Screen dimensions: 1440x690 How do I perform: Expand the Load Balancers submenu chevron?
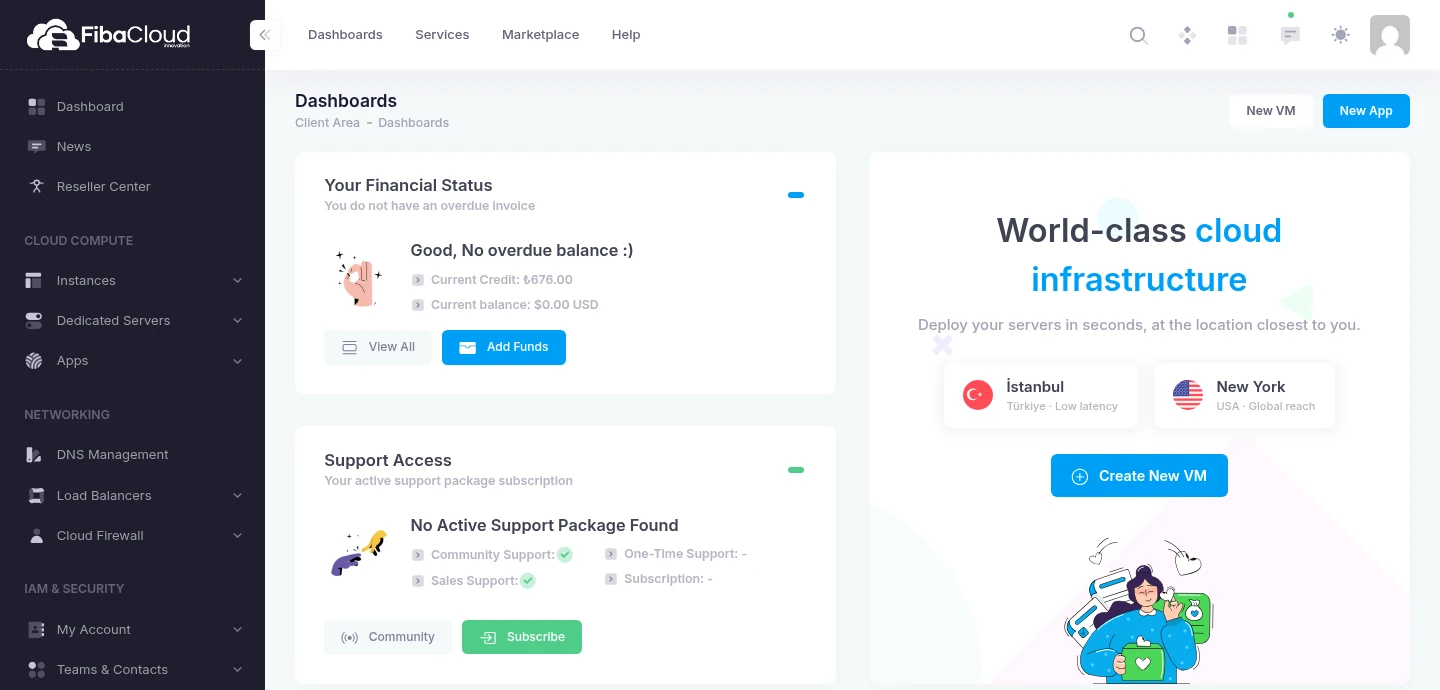(237, 495)
